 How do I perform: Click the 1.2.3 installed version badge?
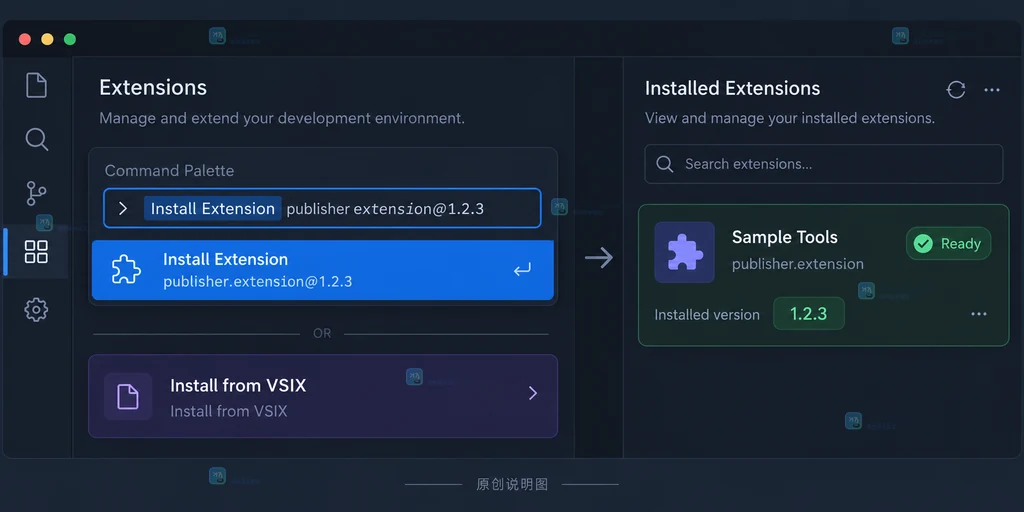pyautogui.click(x=808, y=314)
